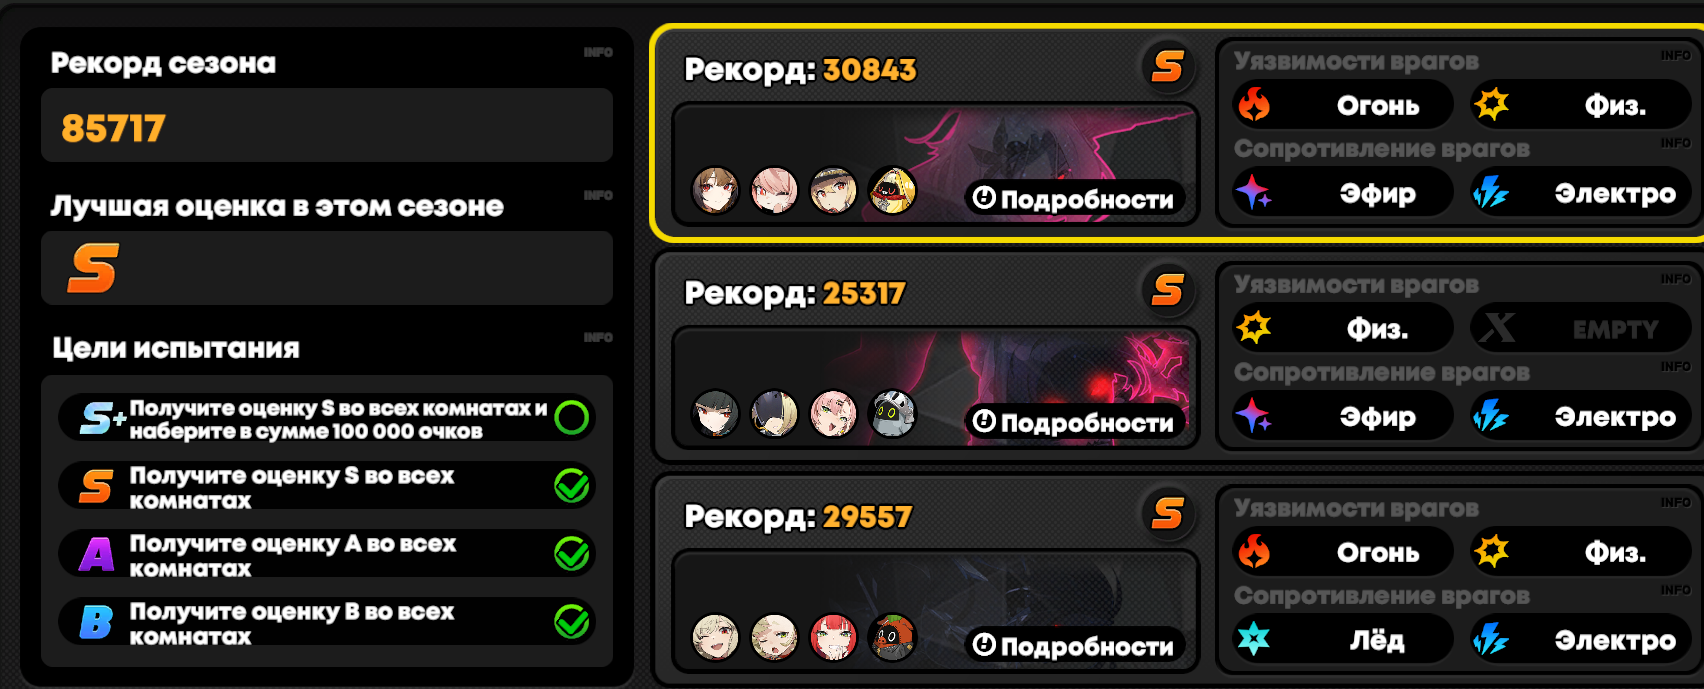Open Подробности for the 30843 record
The width and height of the screenshot is (1704, 689).
[1074, 199]
